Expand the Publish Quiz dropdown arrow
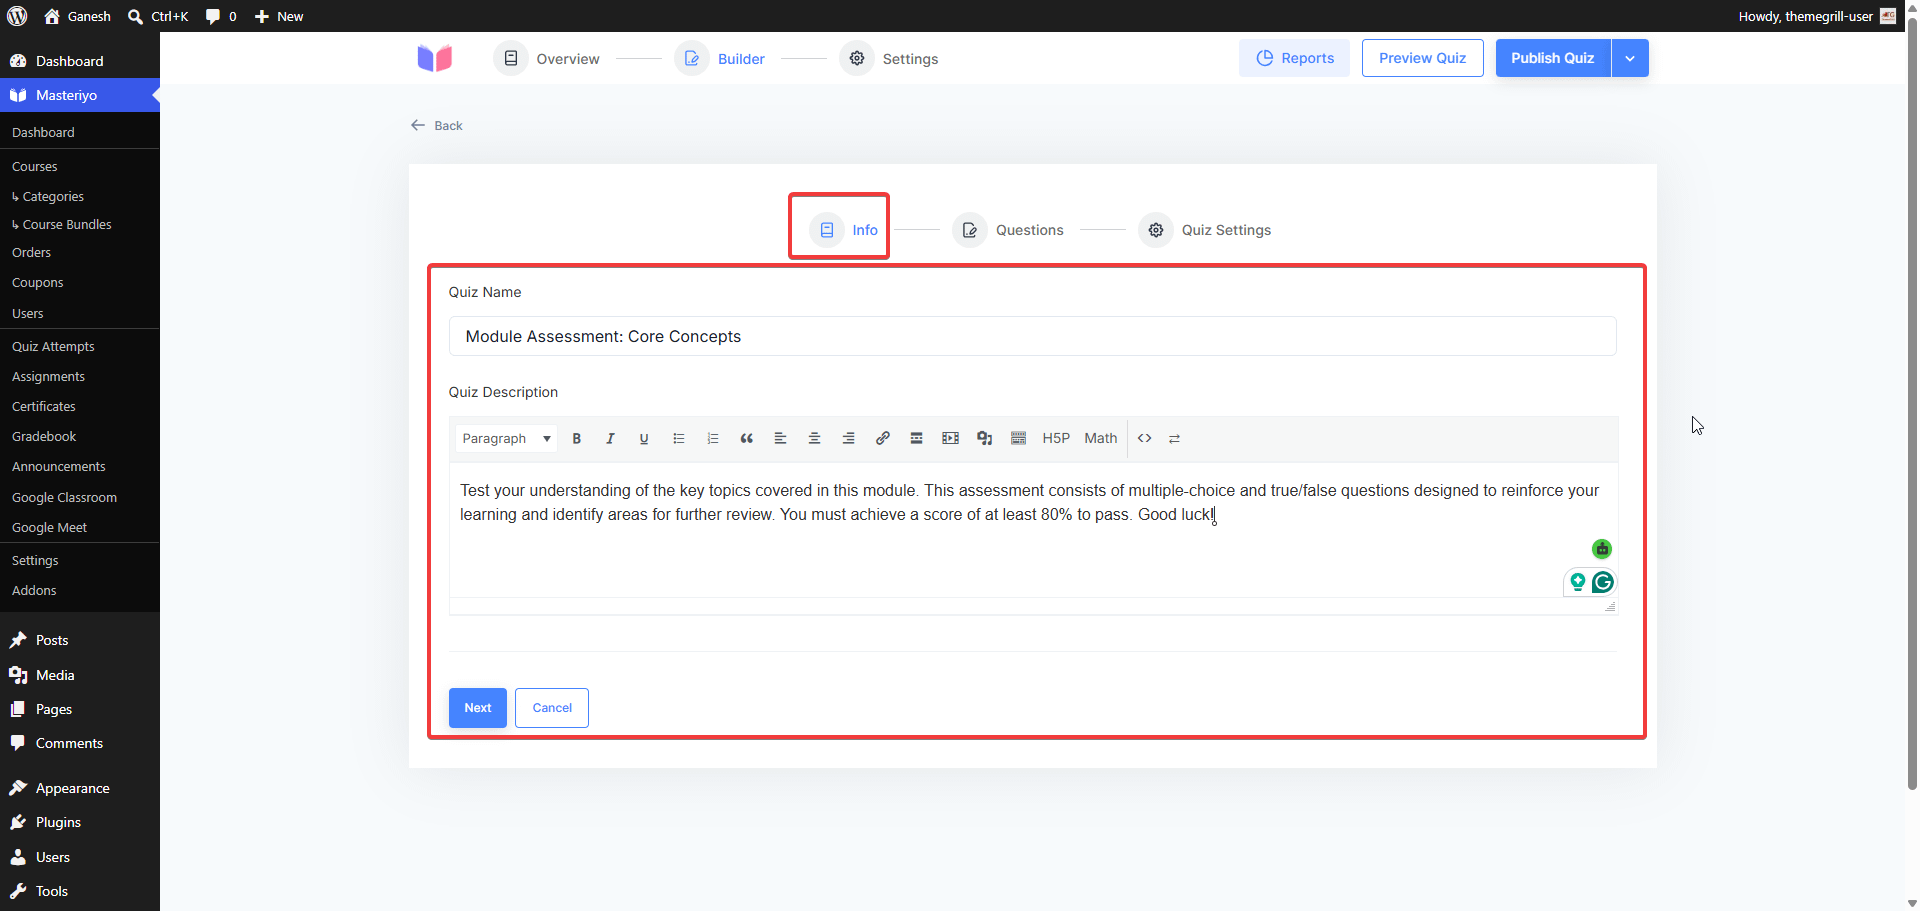This screenshot has height=911, width=1920. [x=1630, y=58]
